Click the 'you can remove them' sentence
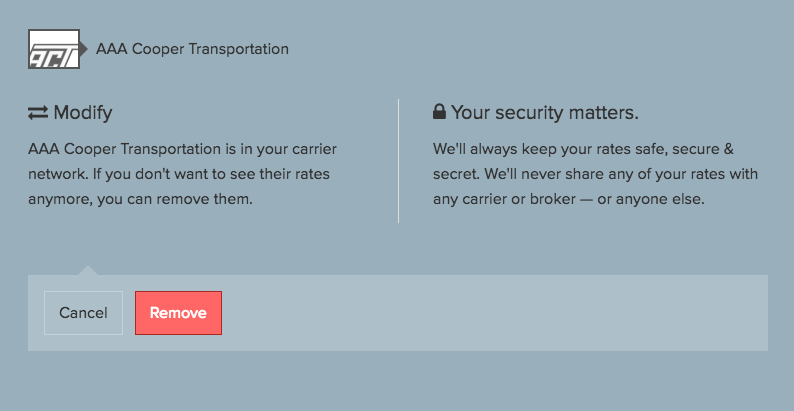The height and width of the screenshot is (411, 794). pyautogui.click(x=175, y=199)
